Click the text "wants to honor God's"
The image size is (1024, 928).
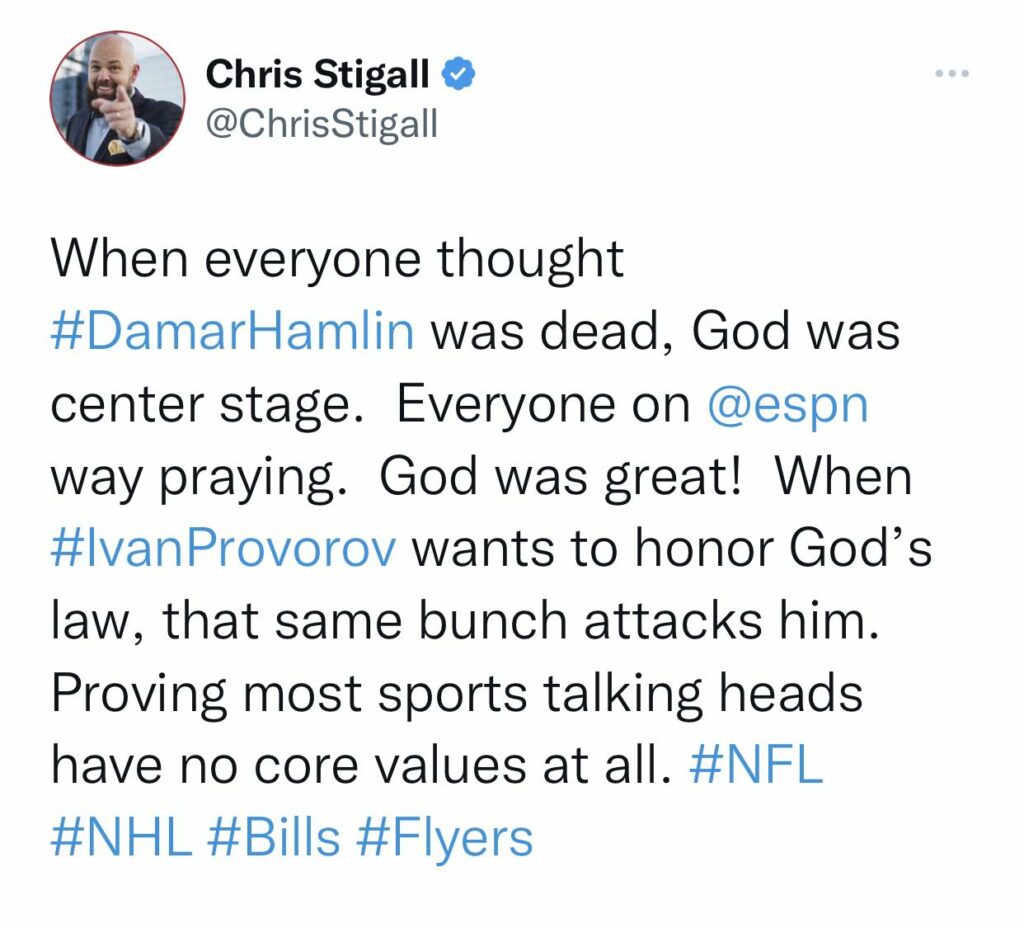point(672,549)
